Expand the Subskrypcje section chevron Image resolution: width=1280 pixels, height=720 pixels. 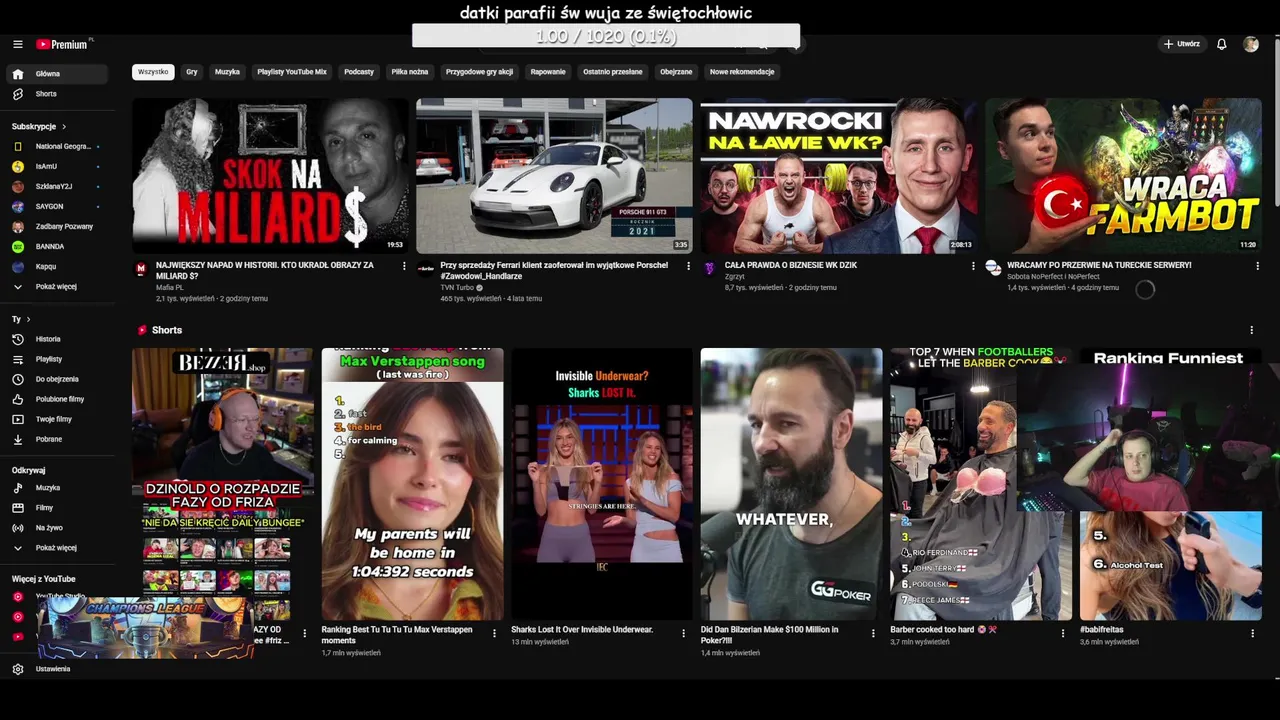point(64,127)
